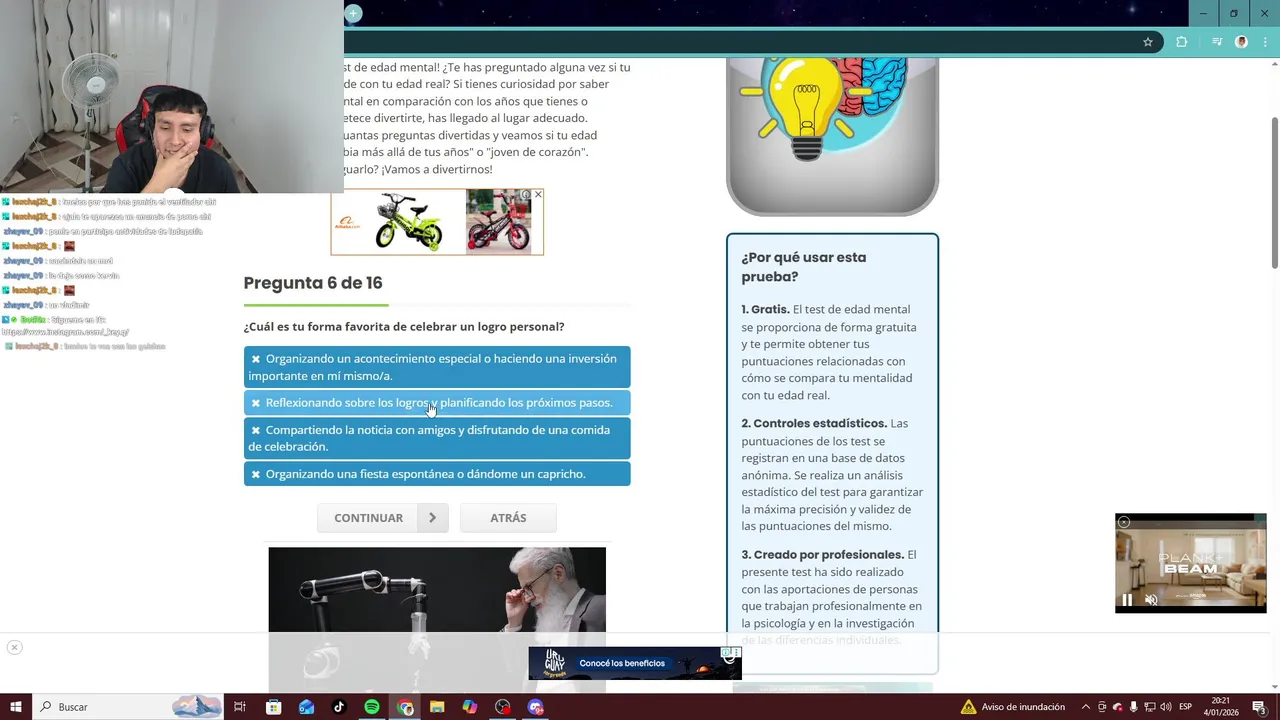Viewport: 1280px width, 720px height.
Task: Select answer 'Reflexionando sobre los logros'
Action: (x=437, y=403)
